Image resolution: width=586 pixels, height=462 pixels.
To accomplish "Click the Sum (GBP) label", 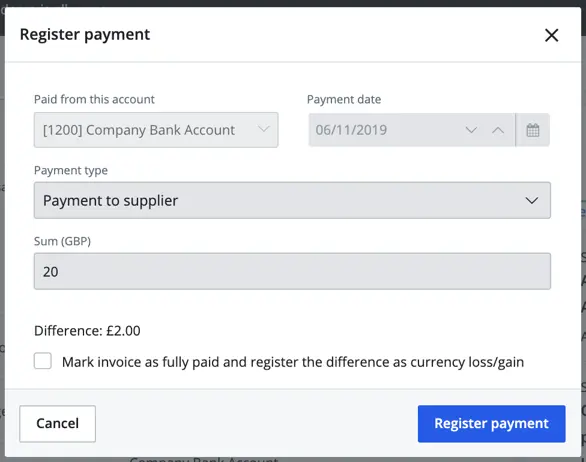I will (x=62, y=241).
